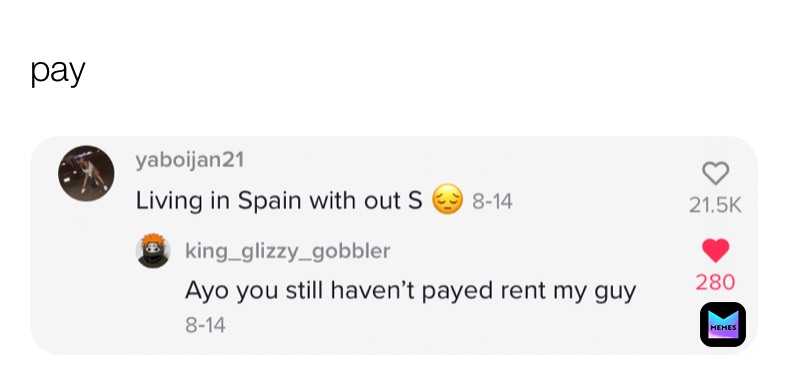Click the Memes logo badge
788x385 pixels.
tap(723, 324)
